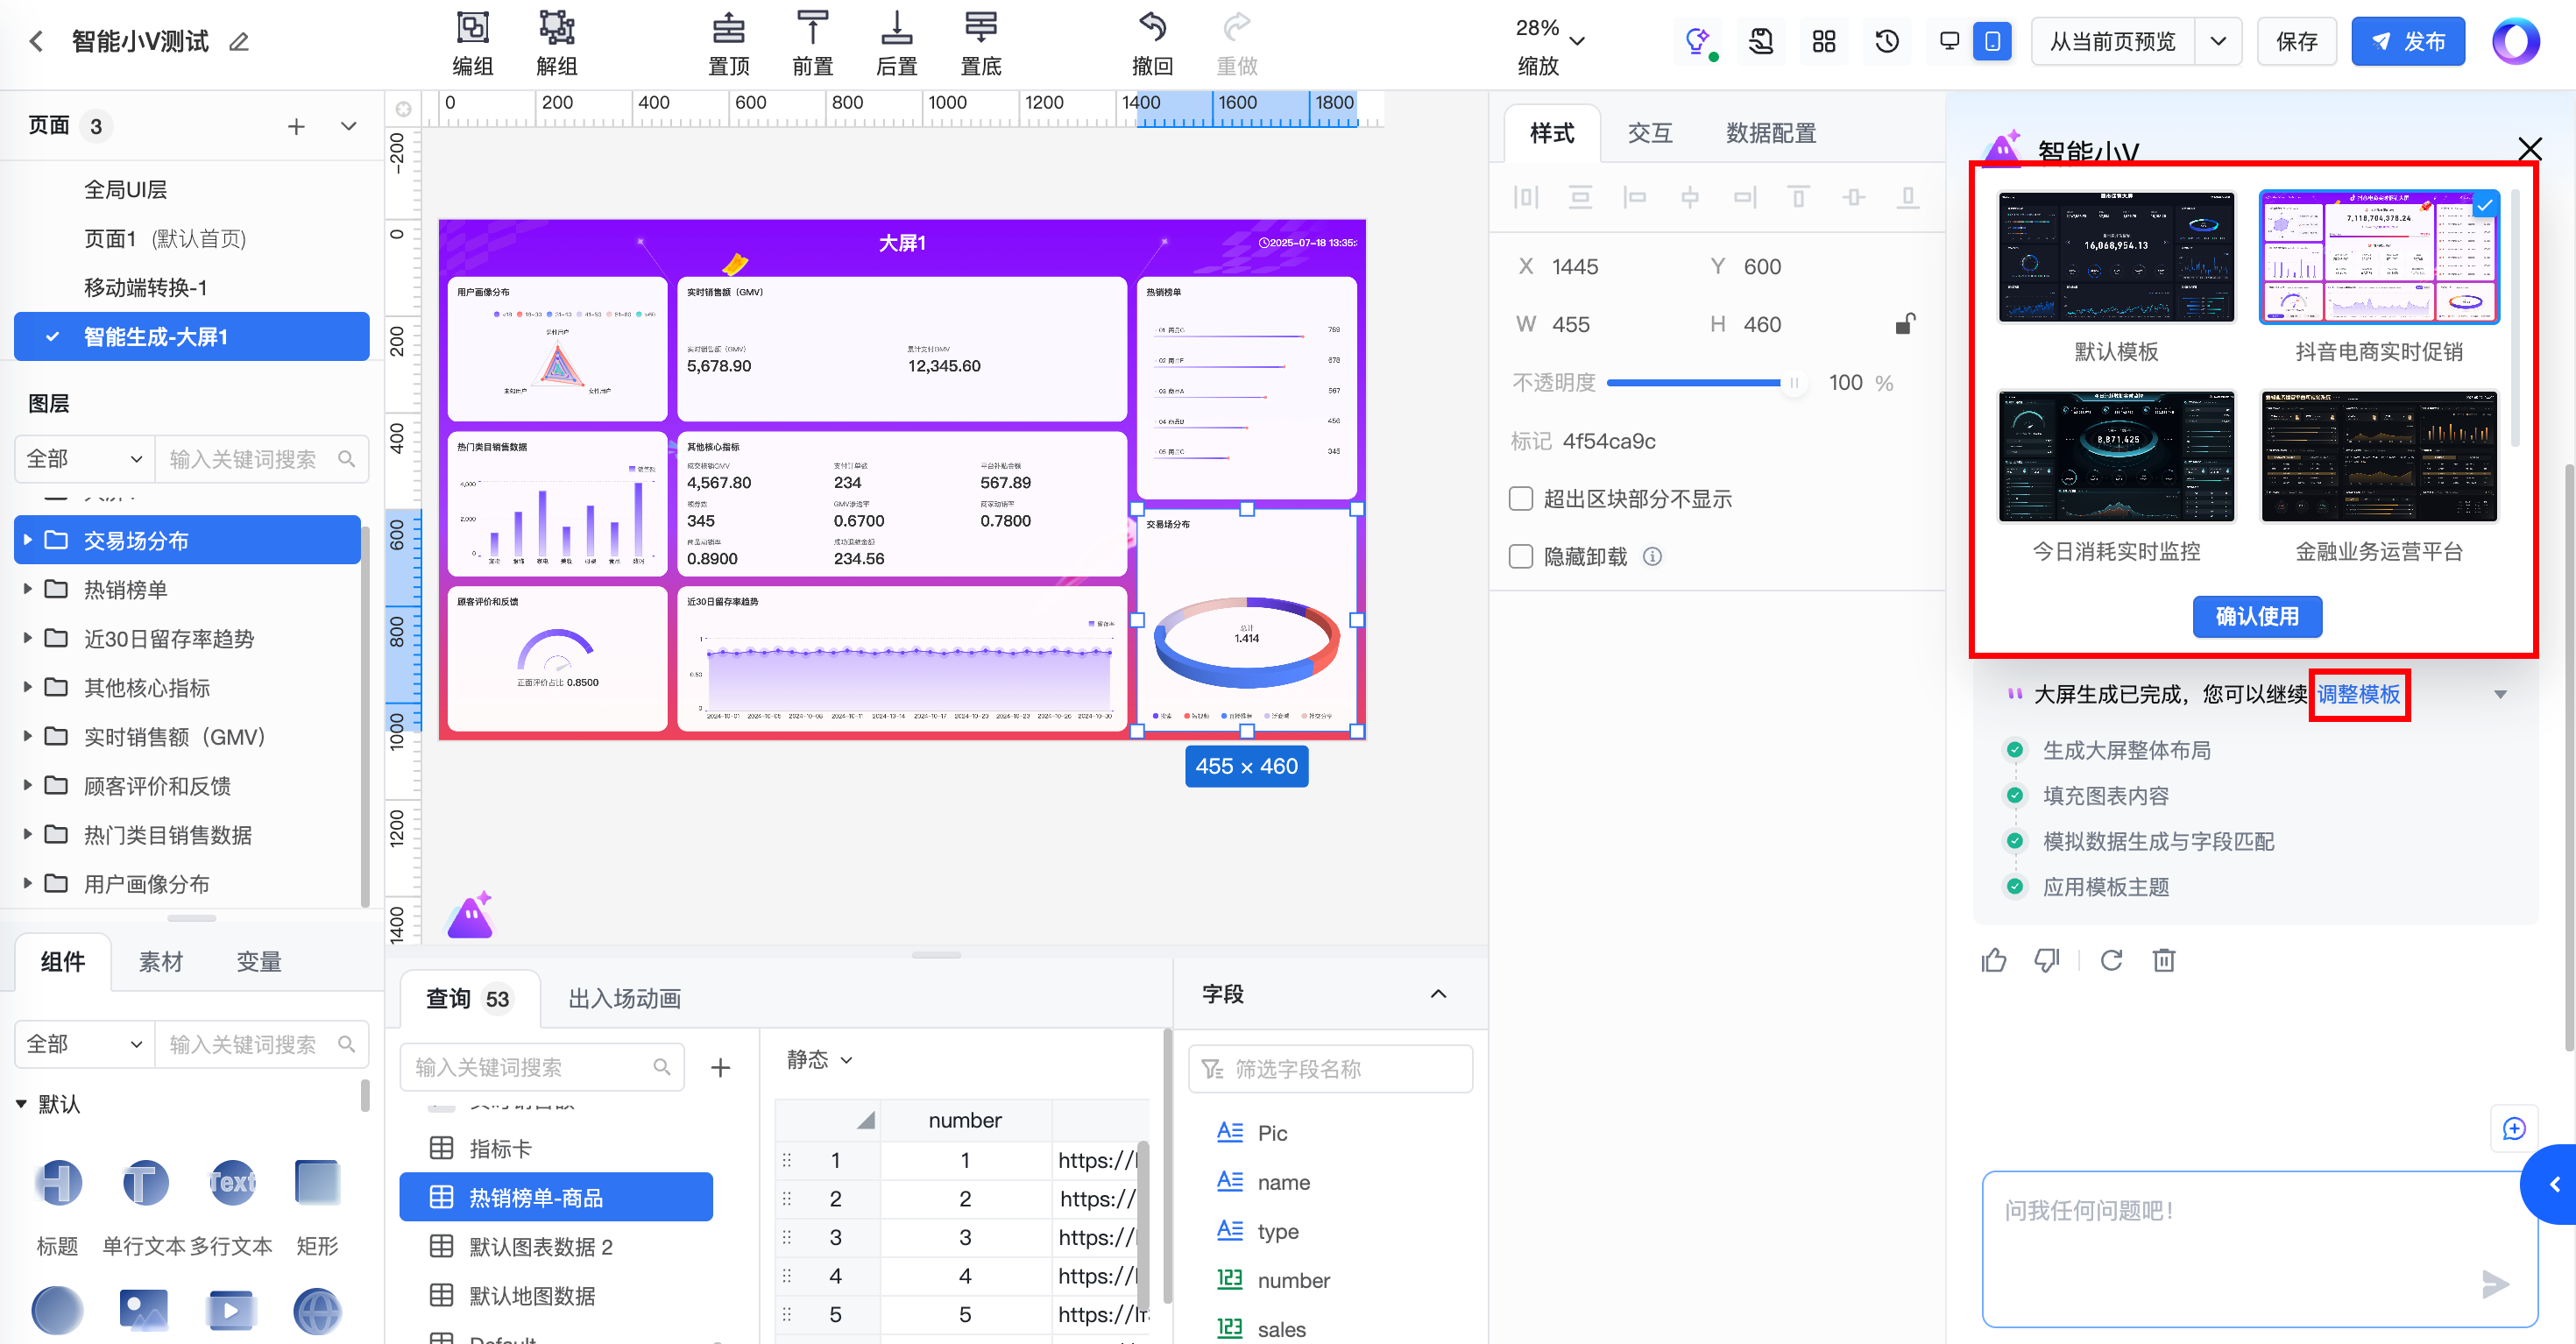Click the regenerate refresh icon in chat

point(2111,960)
